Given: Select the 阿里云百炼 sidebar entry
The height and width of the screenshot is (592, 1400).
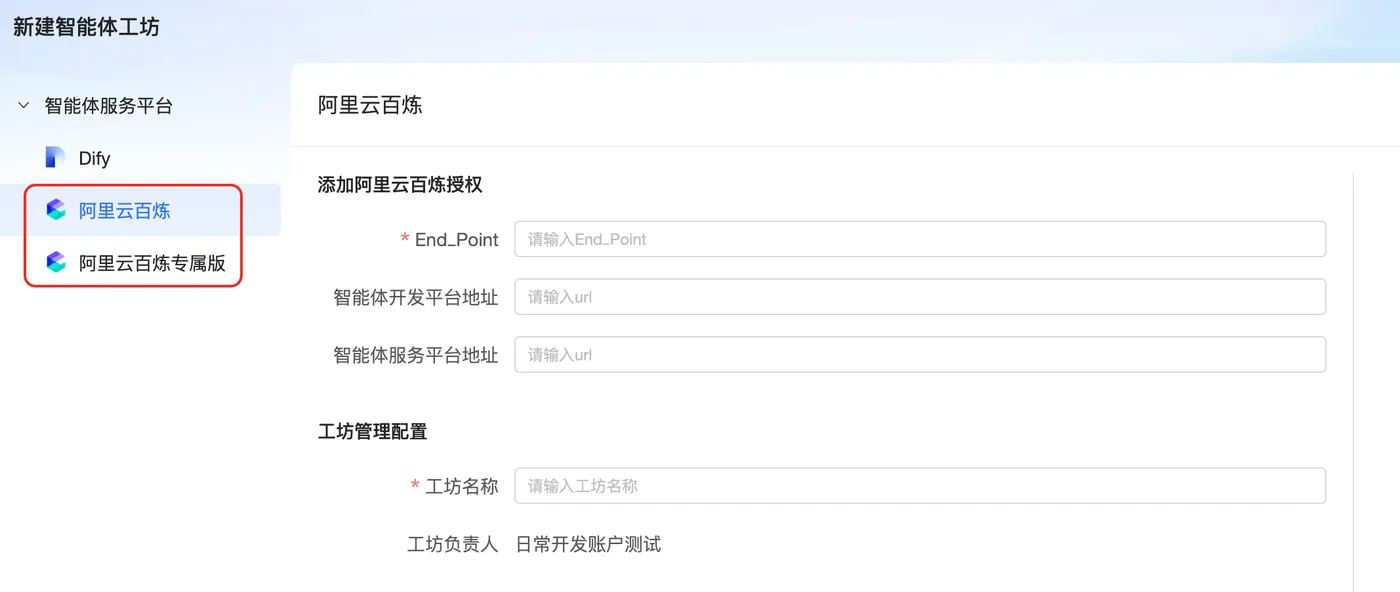Looking at the screenshot, I should point(140,210).
